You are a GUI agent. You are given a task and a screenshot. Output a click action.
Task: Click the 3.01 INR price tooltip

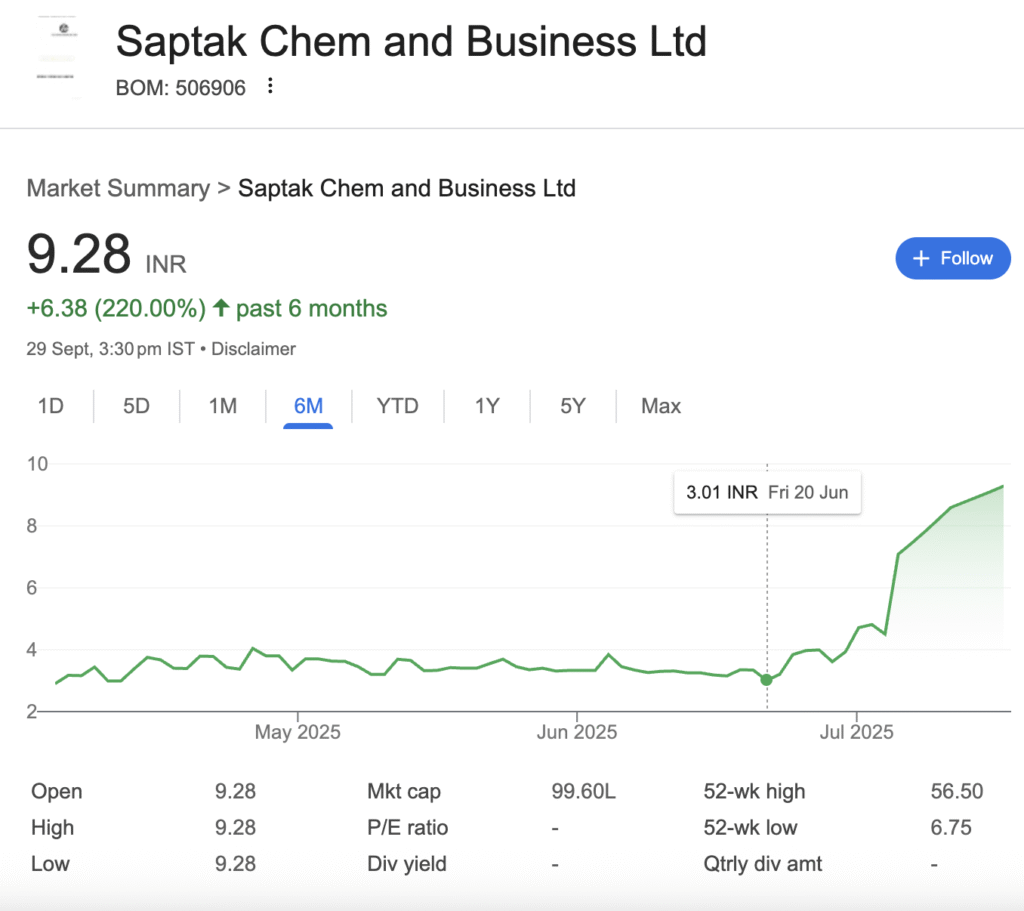click(x=767, y=493)
